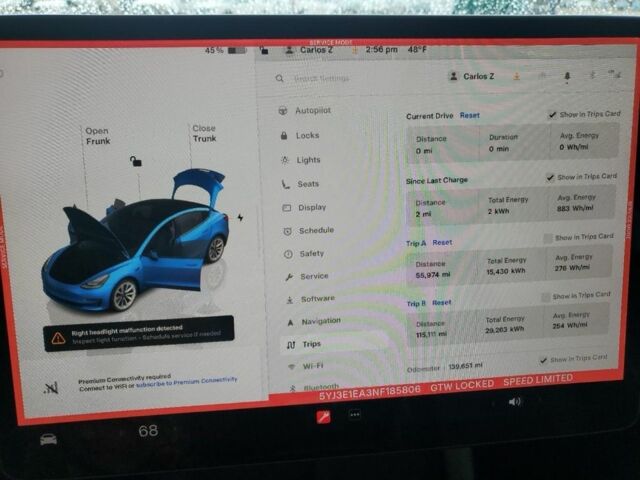Click the no-connectivity signal icon
The height and width of the screenshot is (480, 640).
coord(51,388)
